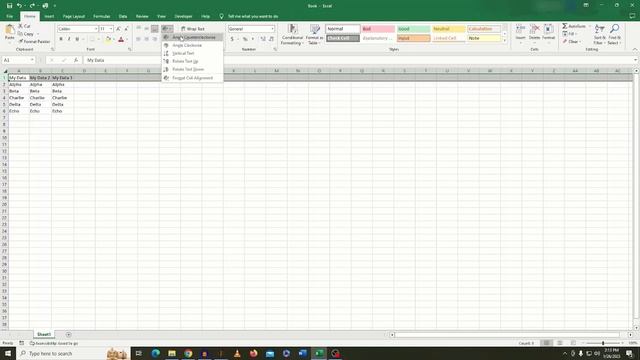Open Conditional Formatting menu

292,34
